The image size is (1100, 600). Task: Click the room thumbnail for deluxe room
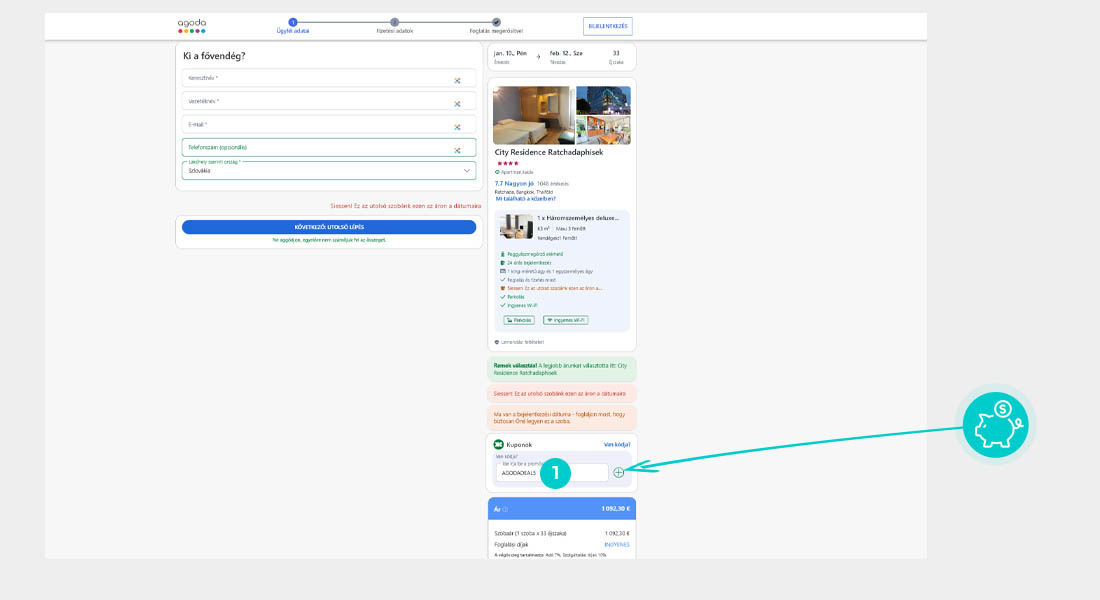pos(516,226)
